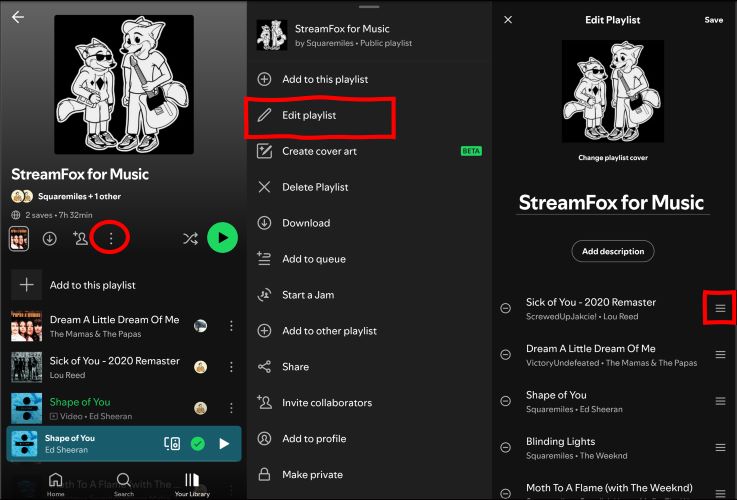Tap the playlist cover in Edit Playlist

click(x=613, y=91)
